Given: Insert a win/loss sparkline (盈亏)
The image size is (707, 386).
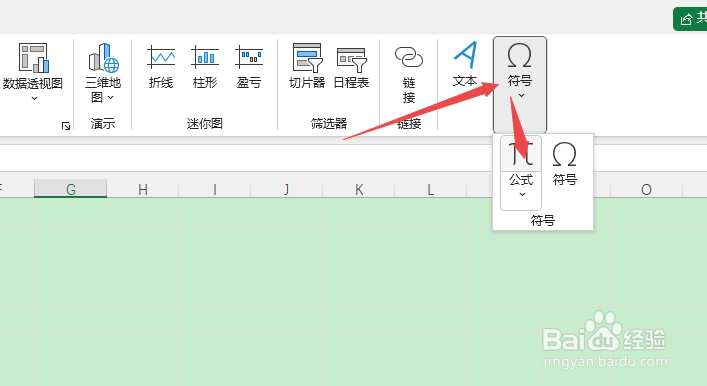Looking at the screenshot, I should click(x=249, y=67).
